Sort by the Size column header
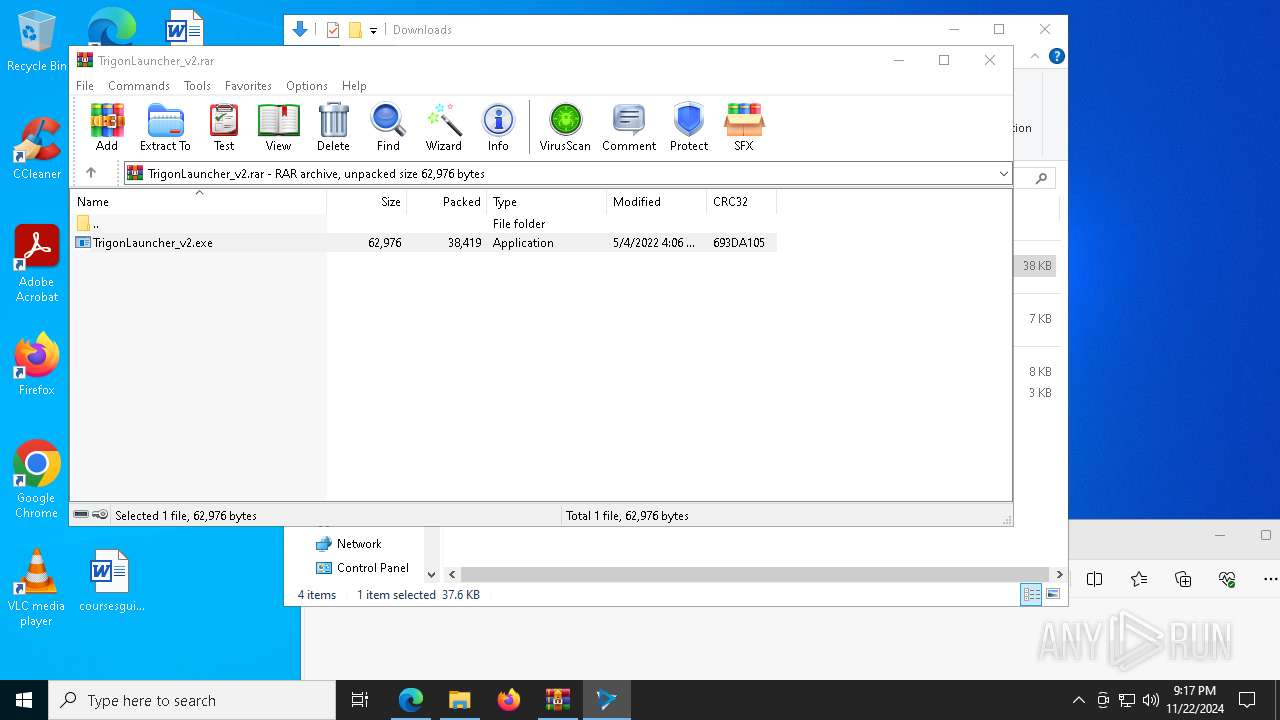1280x720 pixels. pyautogui.click(x=367, y=202)
